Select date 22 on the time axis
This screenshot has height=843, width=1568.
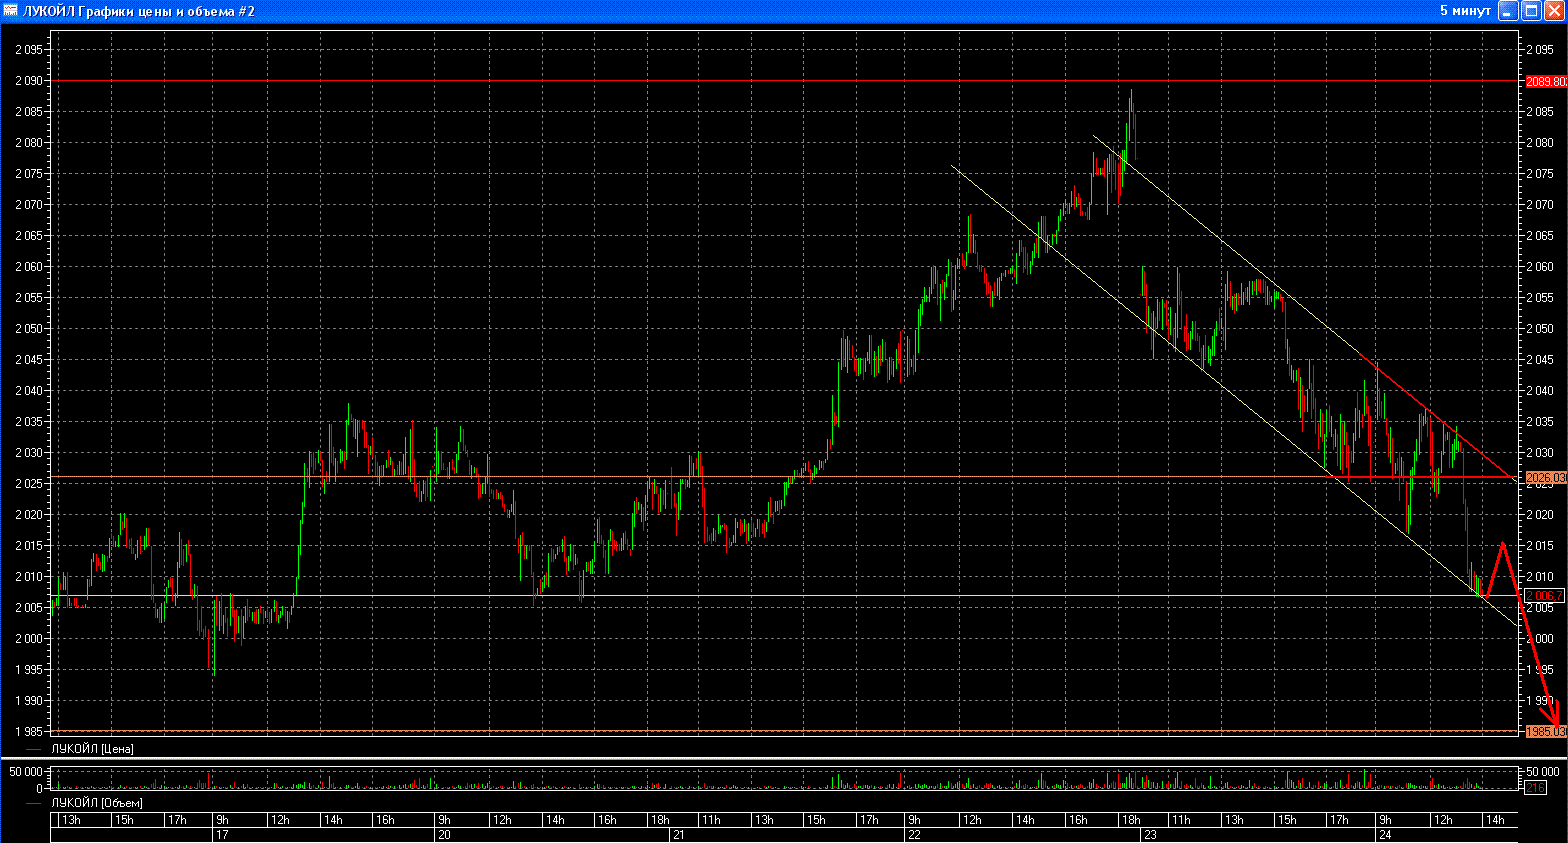[914, 835]
